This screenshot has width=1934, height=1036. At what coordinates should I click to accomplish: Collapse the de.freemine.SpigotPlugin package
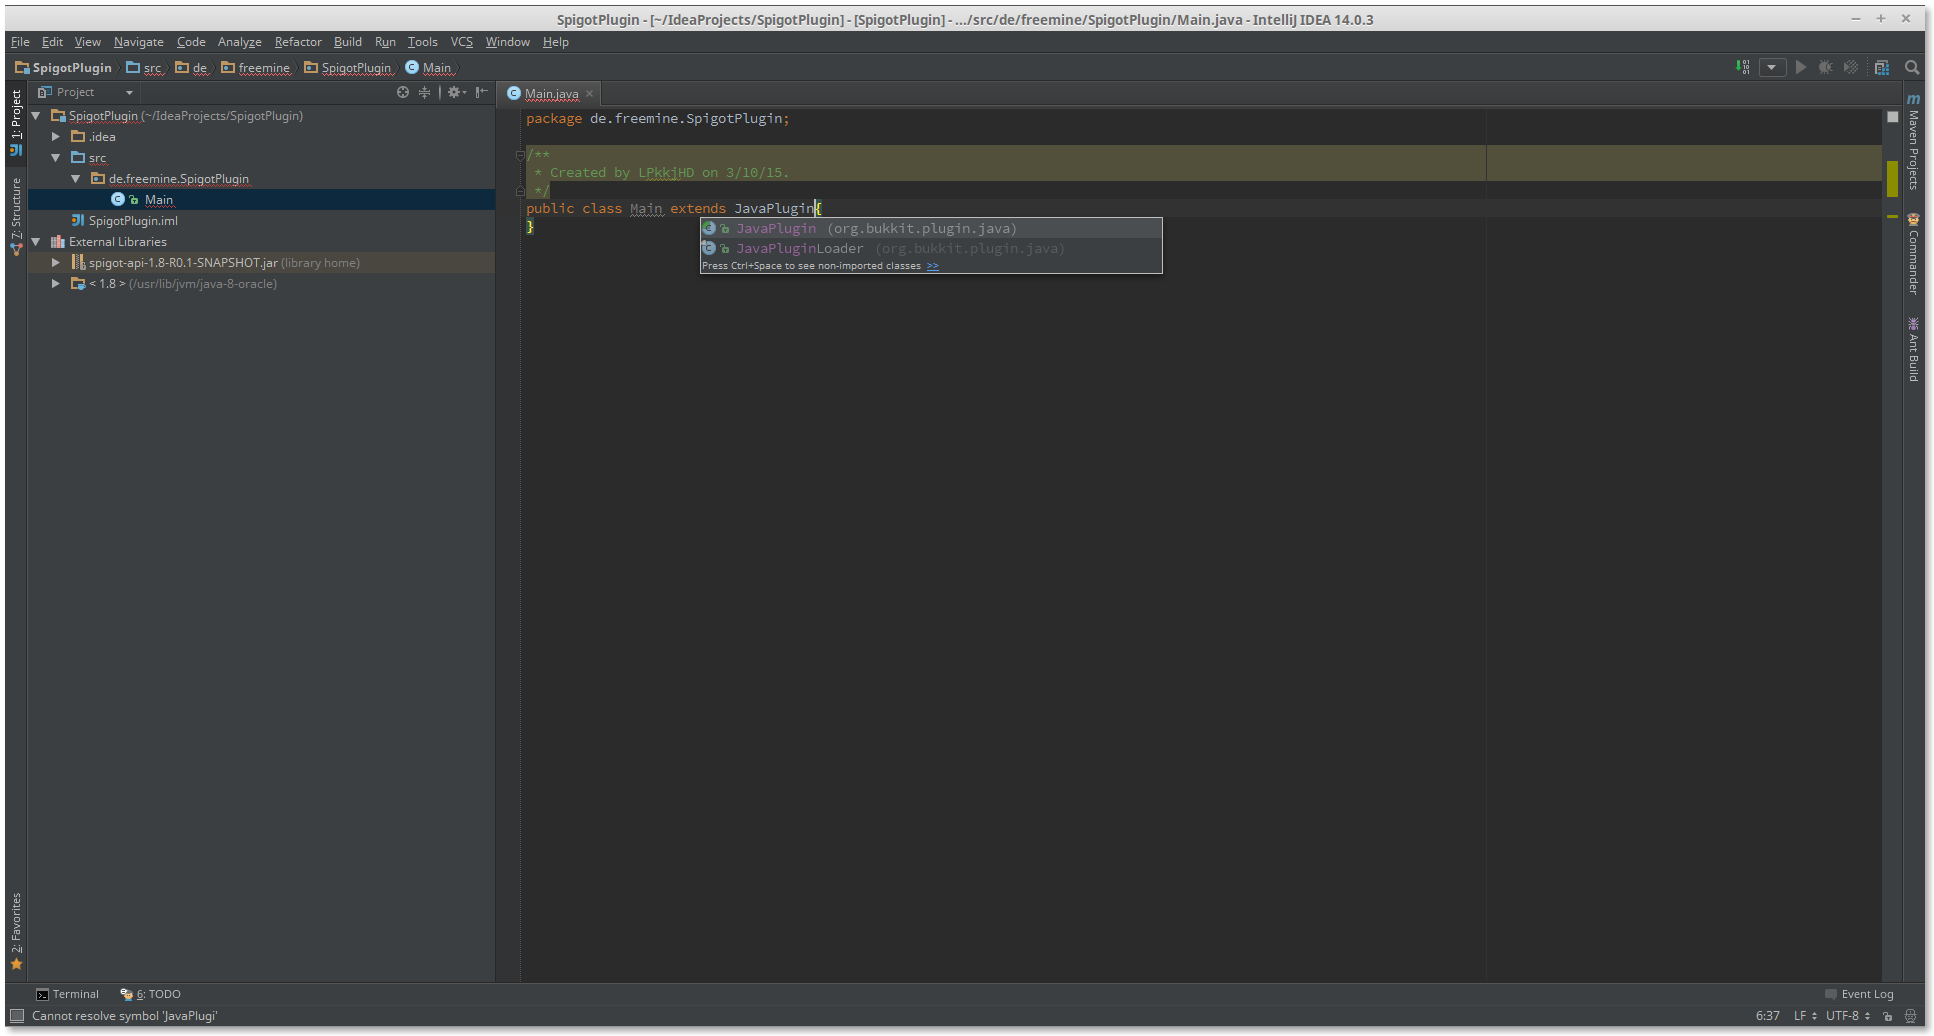coord(76,178)
